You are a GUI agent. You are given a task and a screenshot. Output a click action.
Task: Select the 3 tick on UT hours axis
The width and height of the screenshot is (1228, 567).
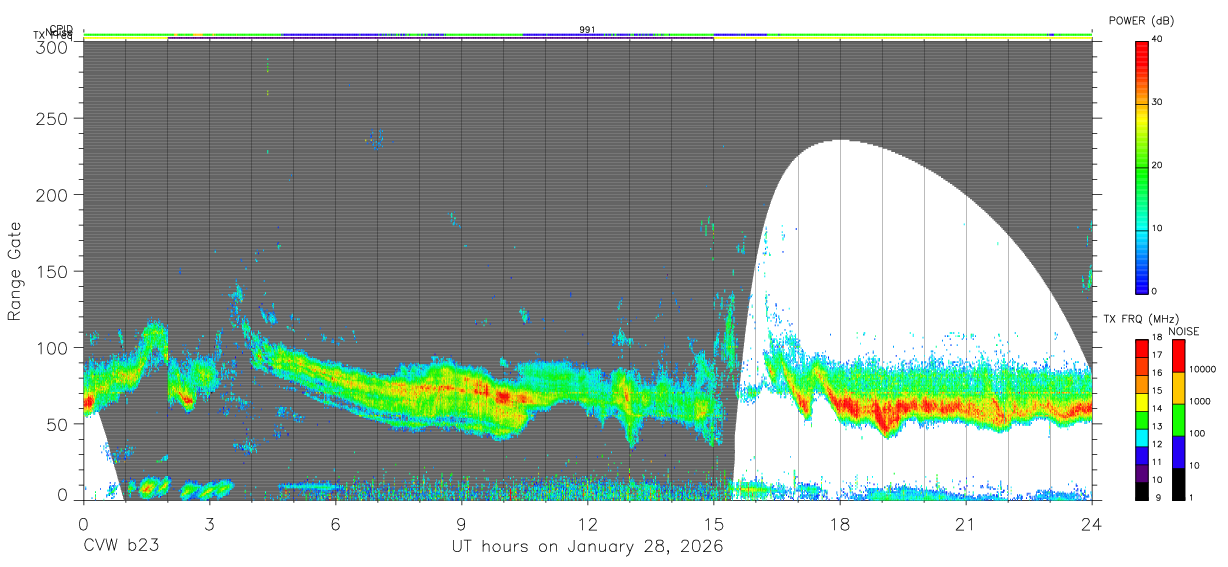pos(209,524)
